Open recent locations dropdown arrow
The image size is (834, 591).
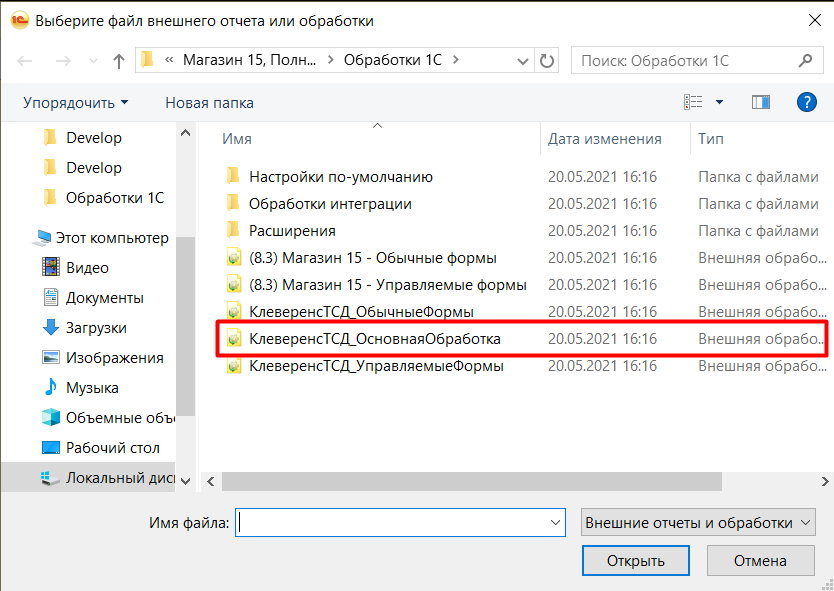pyautogui.click(x=93, y=61)
